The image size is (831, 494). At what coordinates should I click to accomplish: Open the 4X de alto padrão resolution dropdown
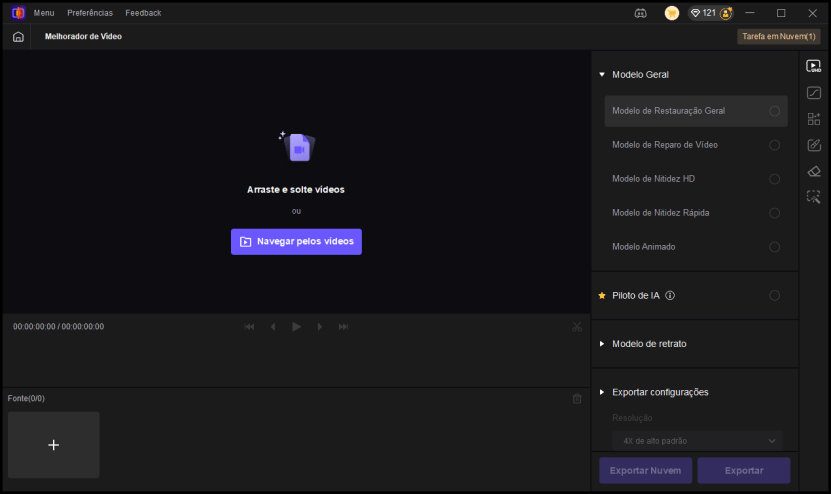pyautogui.click(x=697, y=440)
